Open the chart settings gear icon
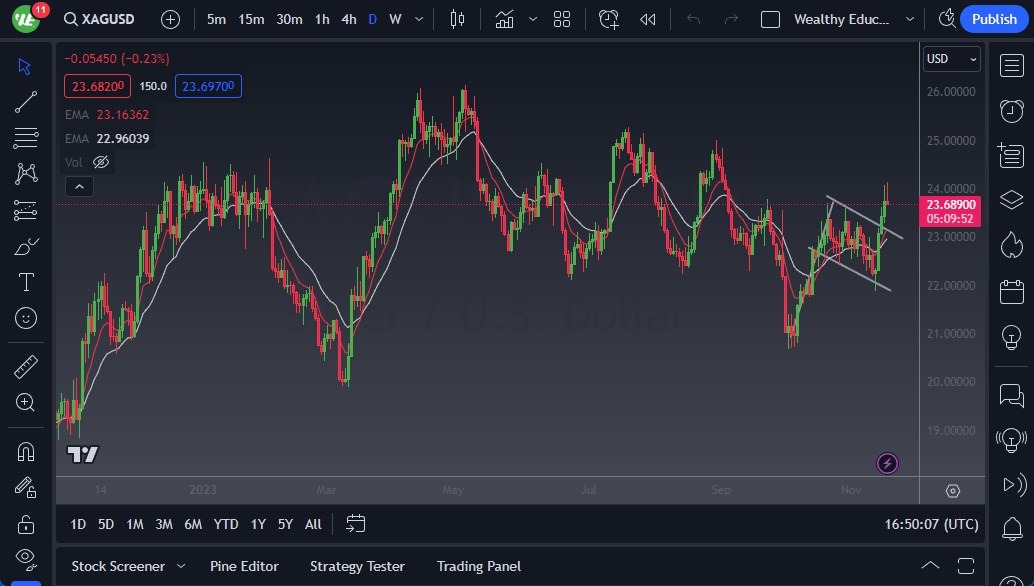Viewport: 1034px width, 586px height. coord(952,491)
